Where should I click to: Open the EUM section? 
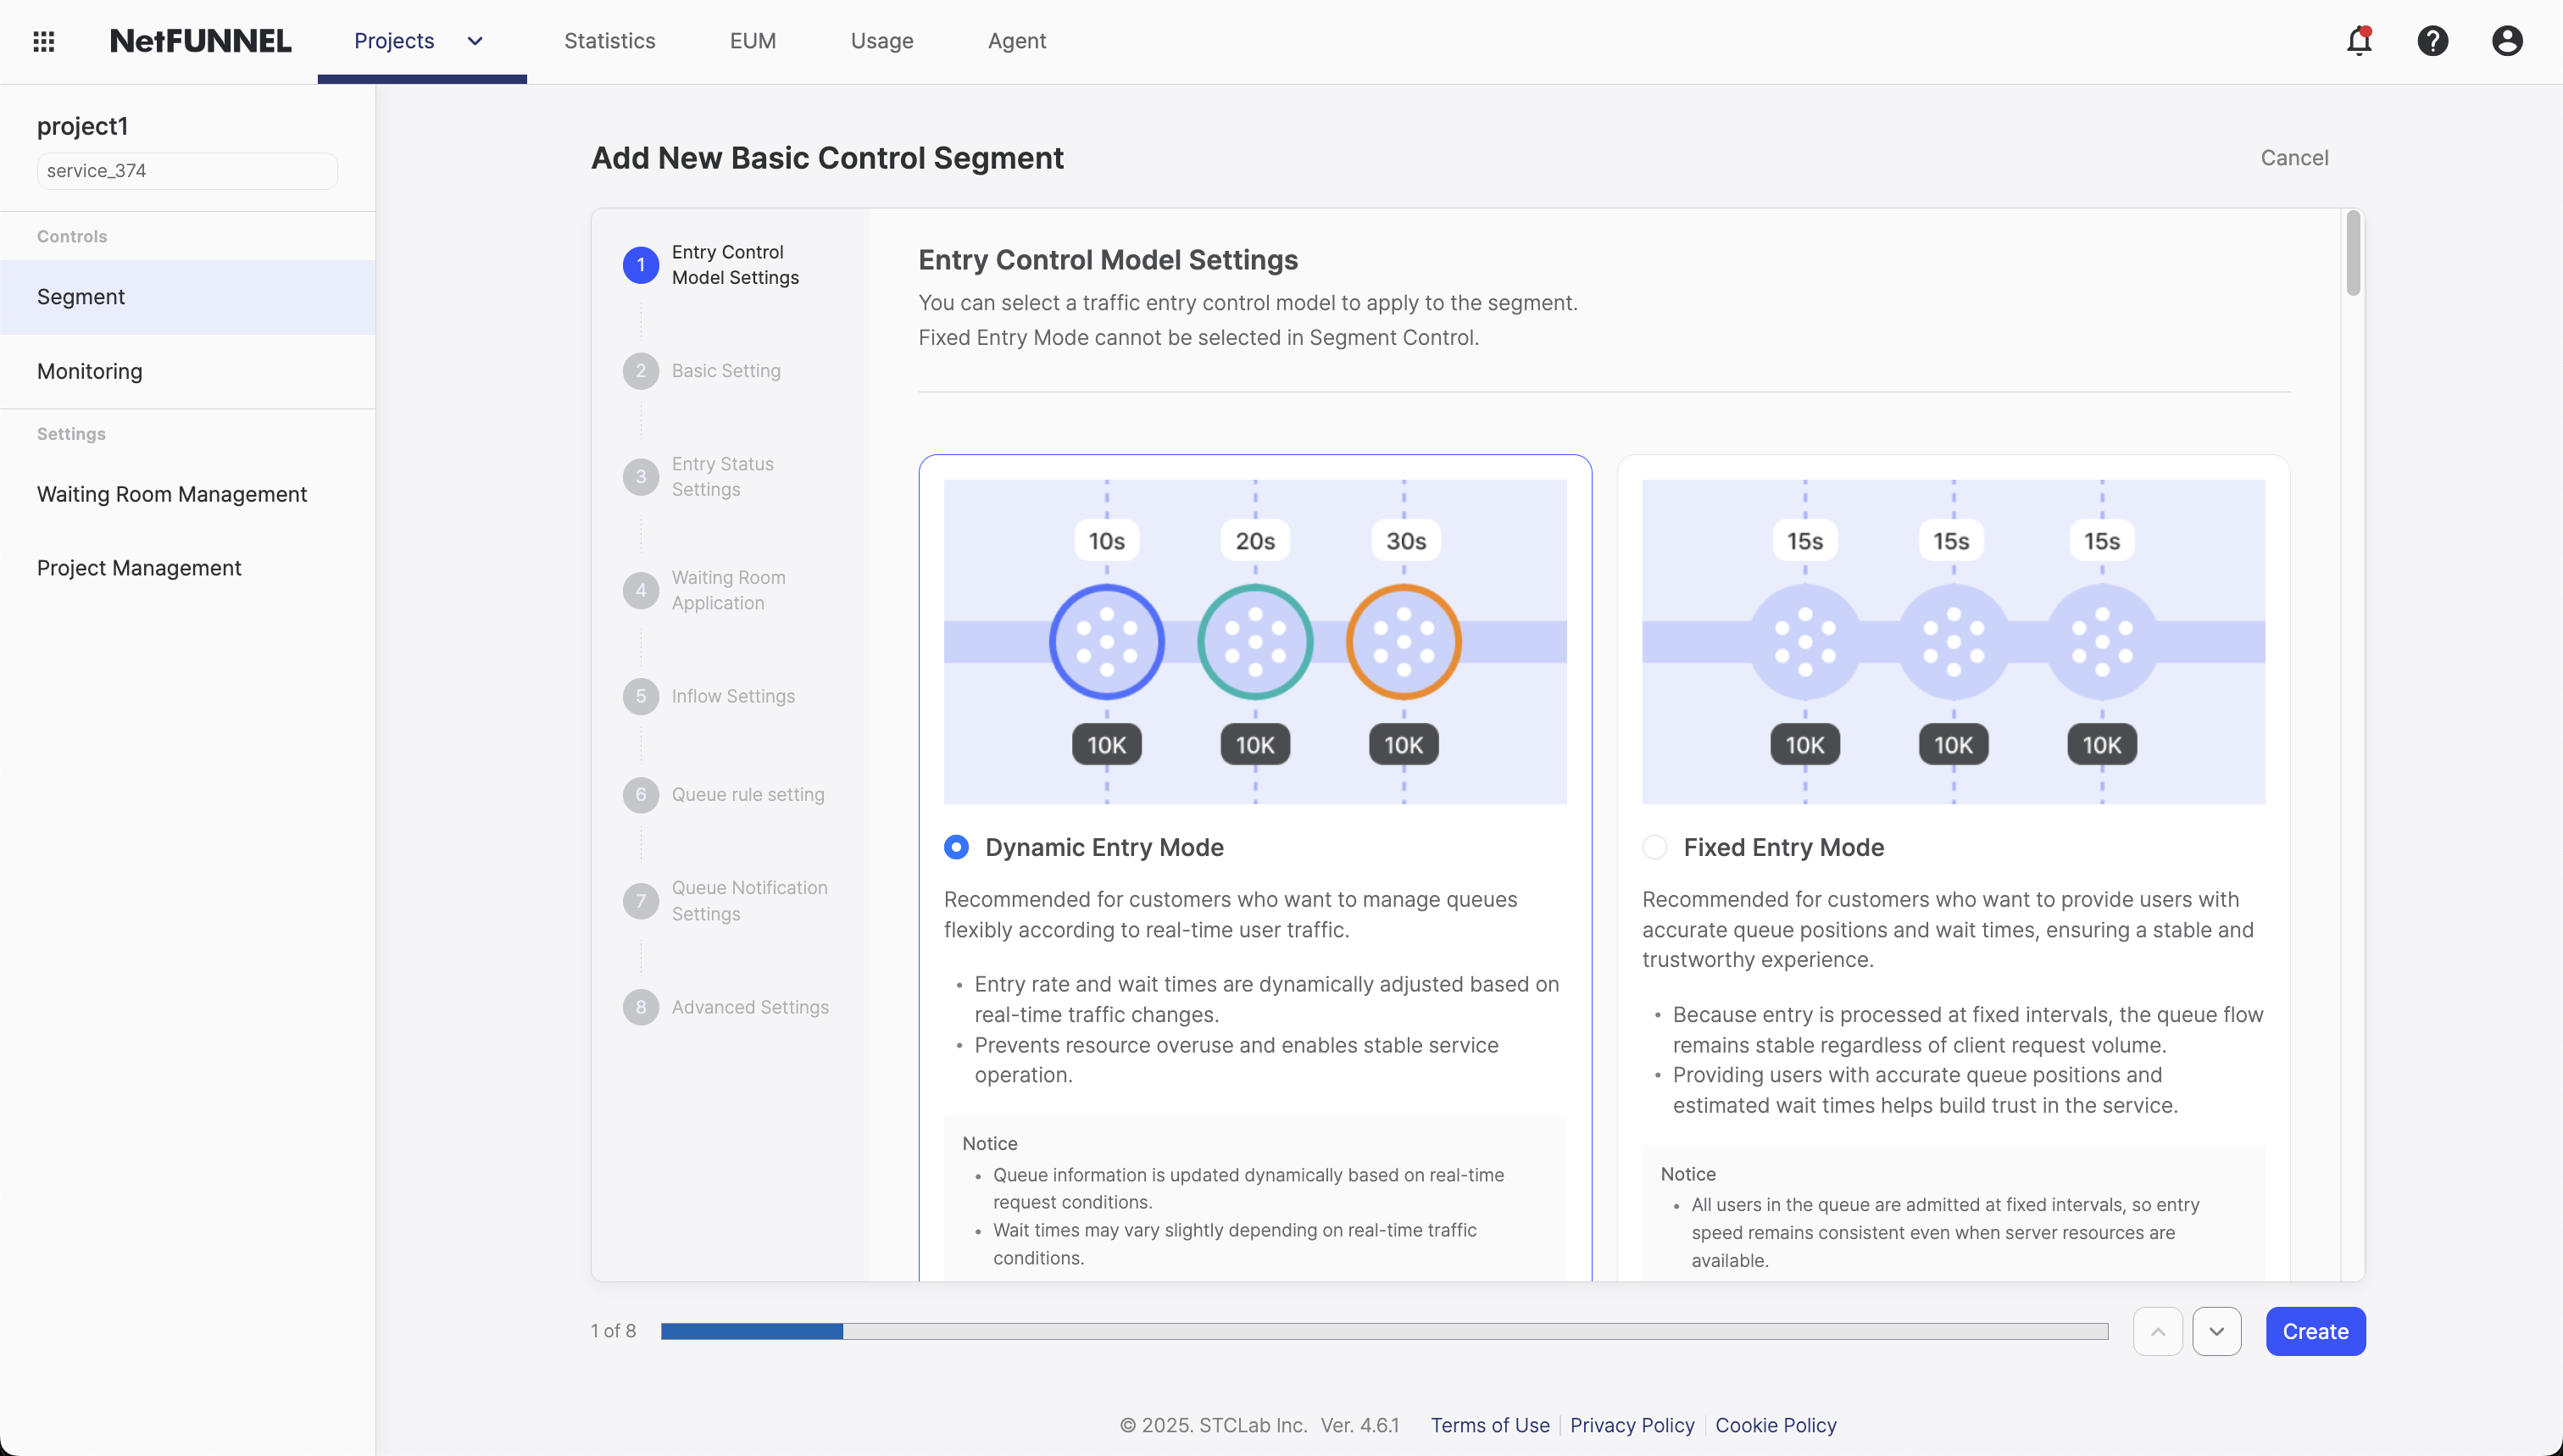(x=752, y=41)
